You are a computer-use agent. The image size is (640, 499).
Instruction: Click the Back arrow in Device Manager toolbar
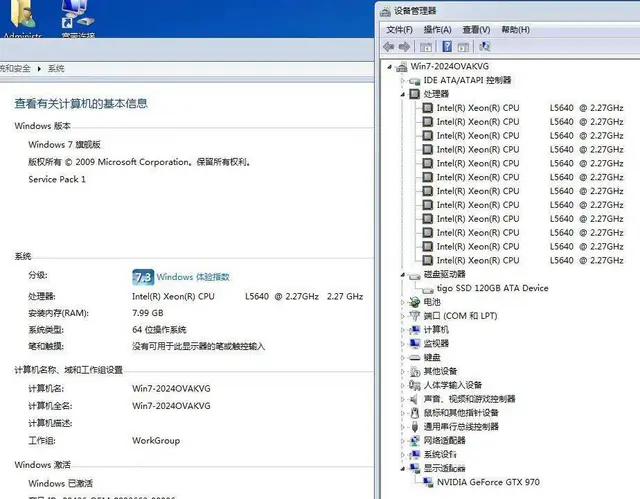pyautogui.click(x=389, y=47)
